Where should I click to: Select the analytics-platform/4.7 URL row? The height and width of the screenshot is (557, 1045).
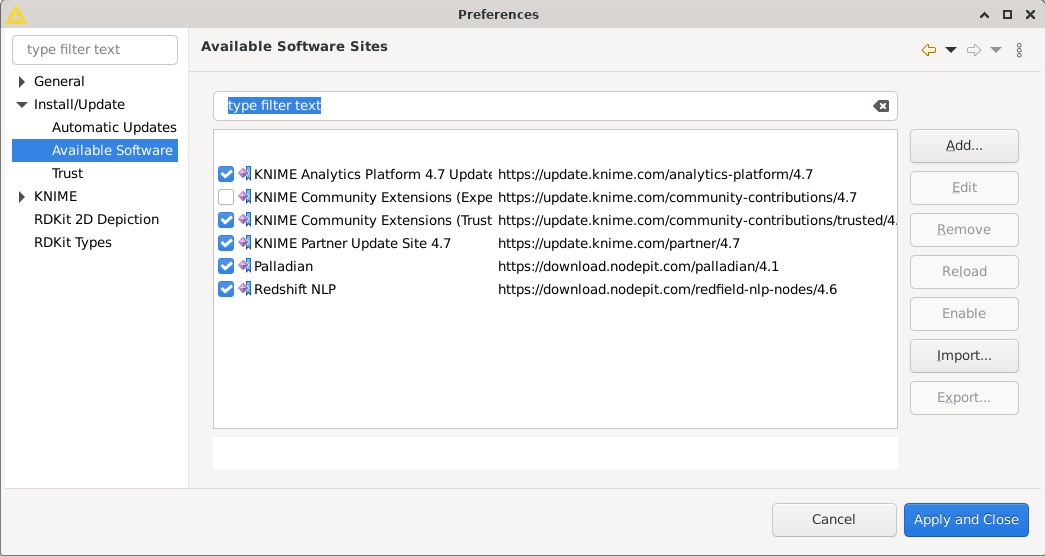pos(655,175)
